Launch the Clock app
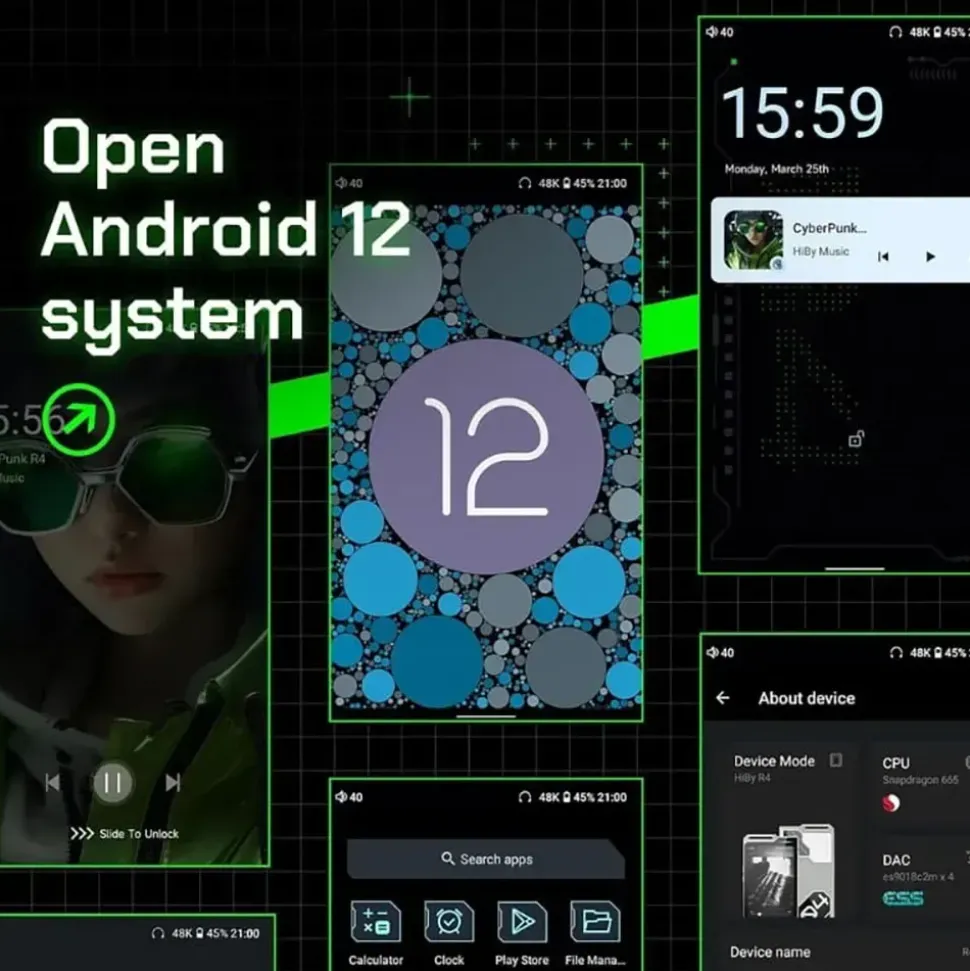Viewport: 970px width, 971px height. tap(449, 923)
